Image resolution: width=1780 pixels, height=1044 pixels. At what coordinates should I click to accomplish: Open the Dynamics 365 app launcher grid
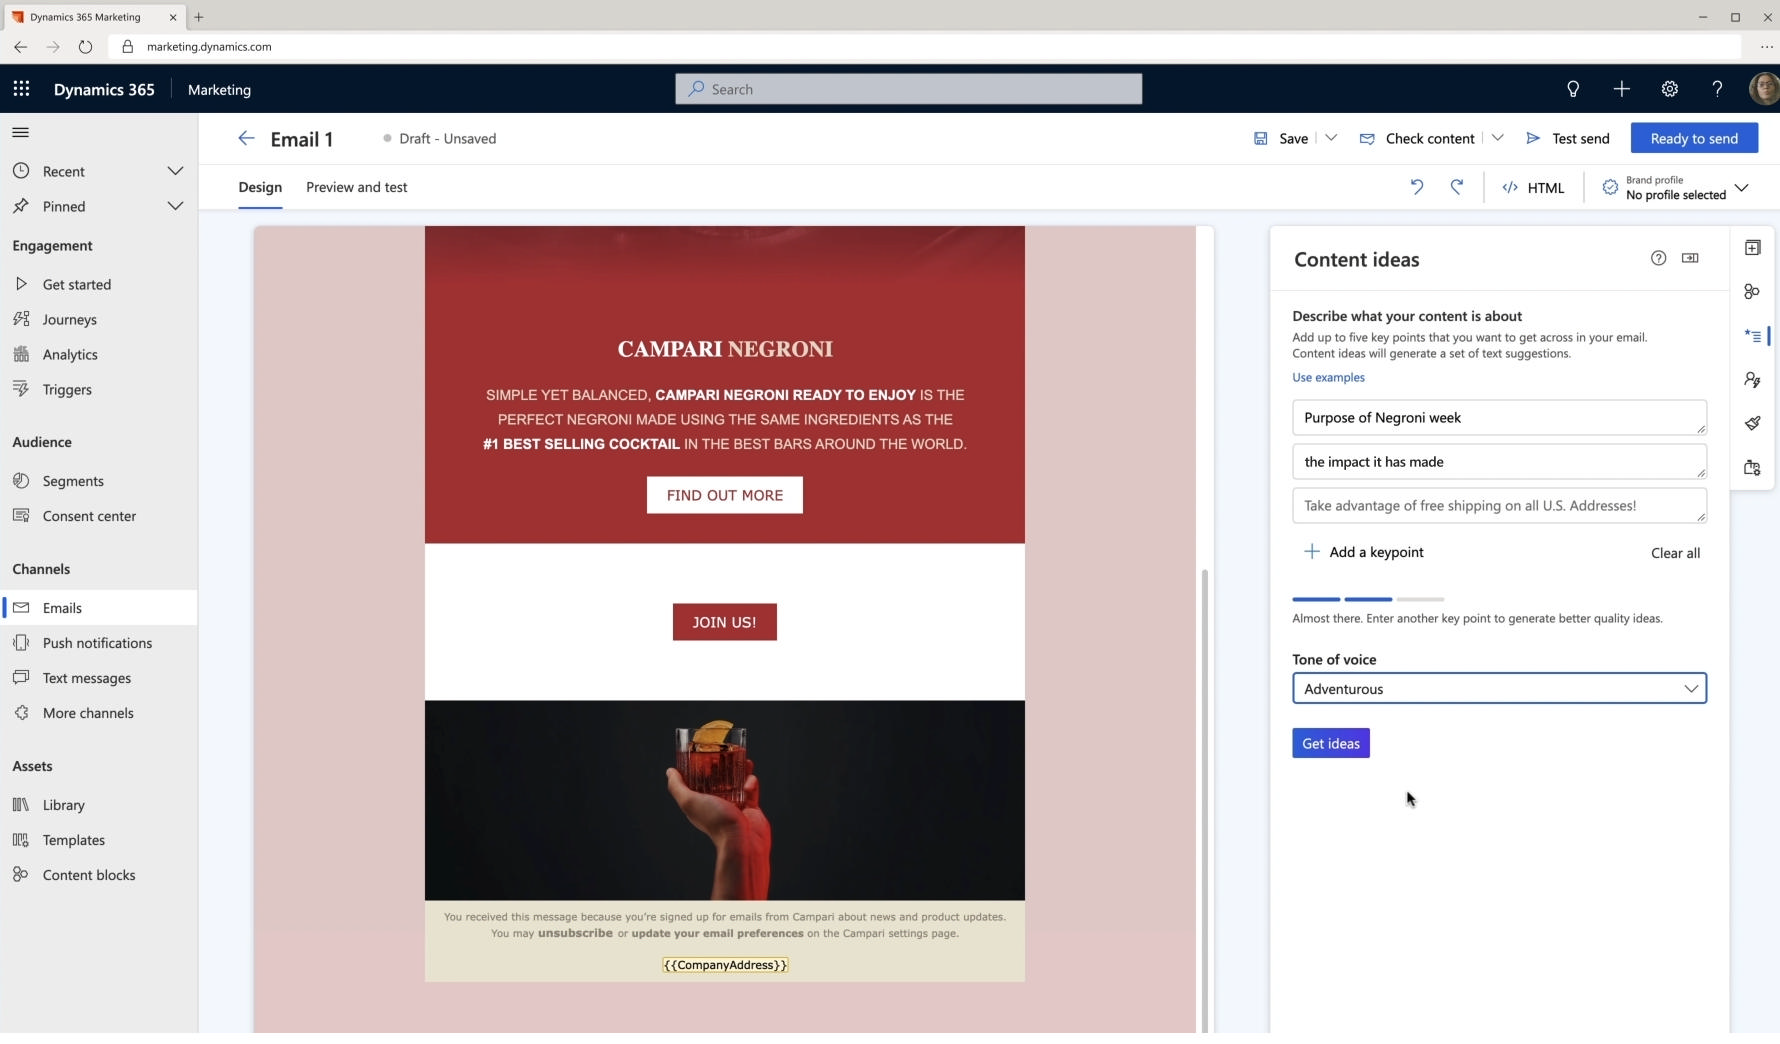[x=21, y=89]
